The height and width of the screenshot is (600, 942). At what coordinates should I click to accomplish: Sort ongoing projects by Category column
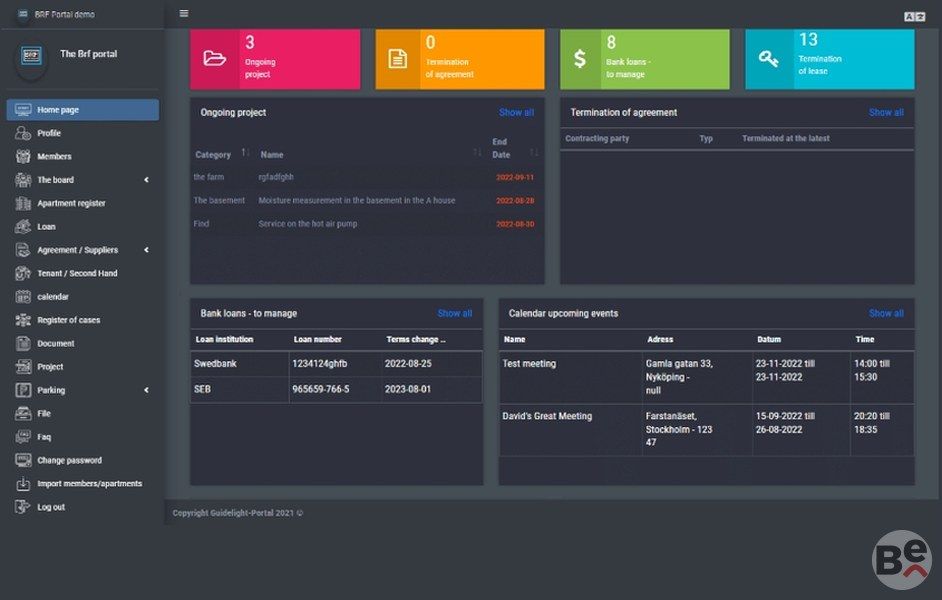pyautogui.click(x=244, y=154)
